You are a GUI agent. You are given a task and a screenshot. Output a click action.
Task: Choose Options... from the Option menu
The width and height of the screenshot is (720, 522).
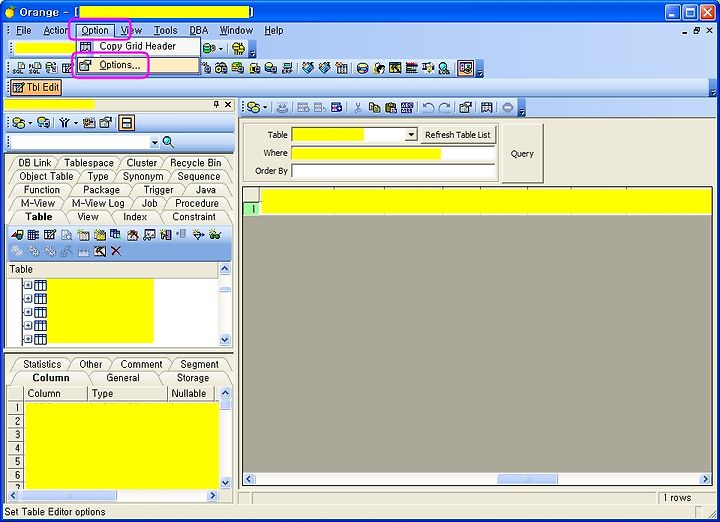coord(138,65)
